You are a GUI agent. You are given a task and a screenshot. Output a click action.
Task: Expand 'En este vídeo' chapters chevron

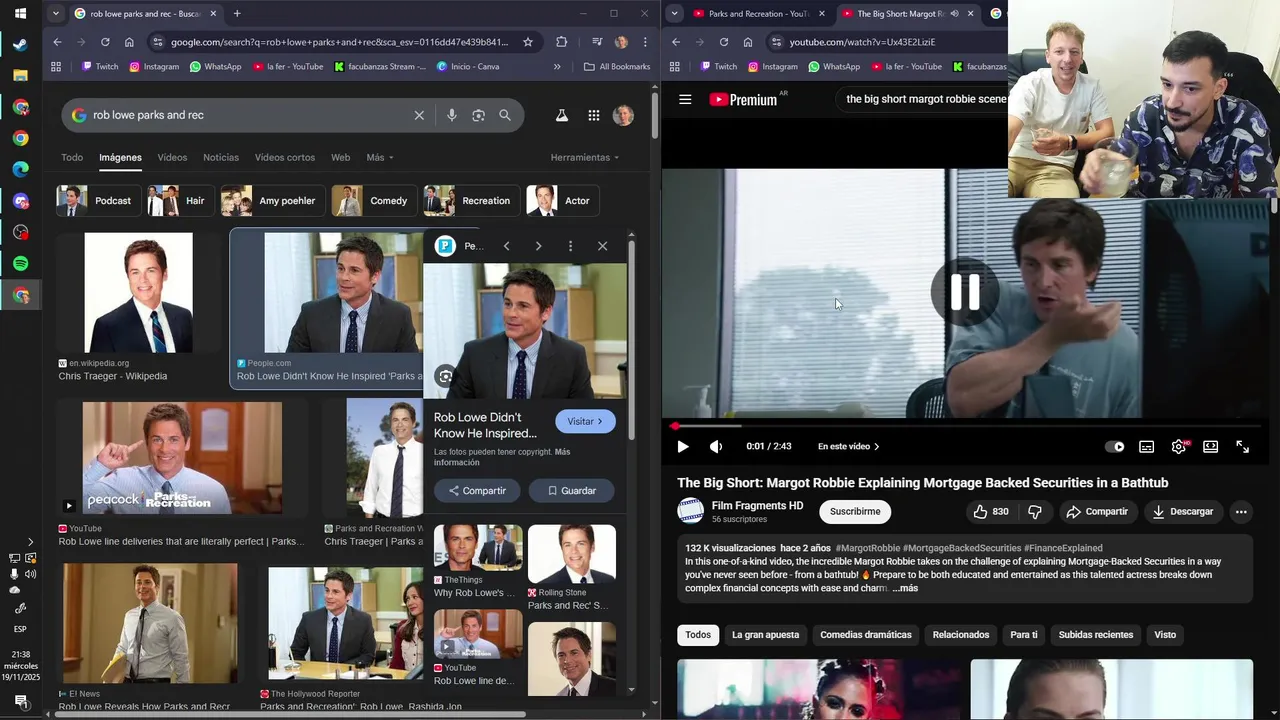pos(877,447)
